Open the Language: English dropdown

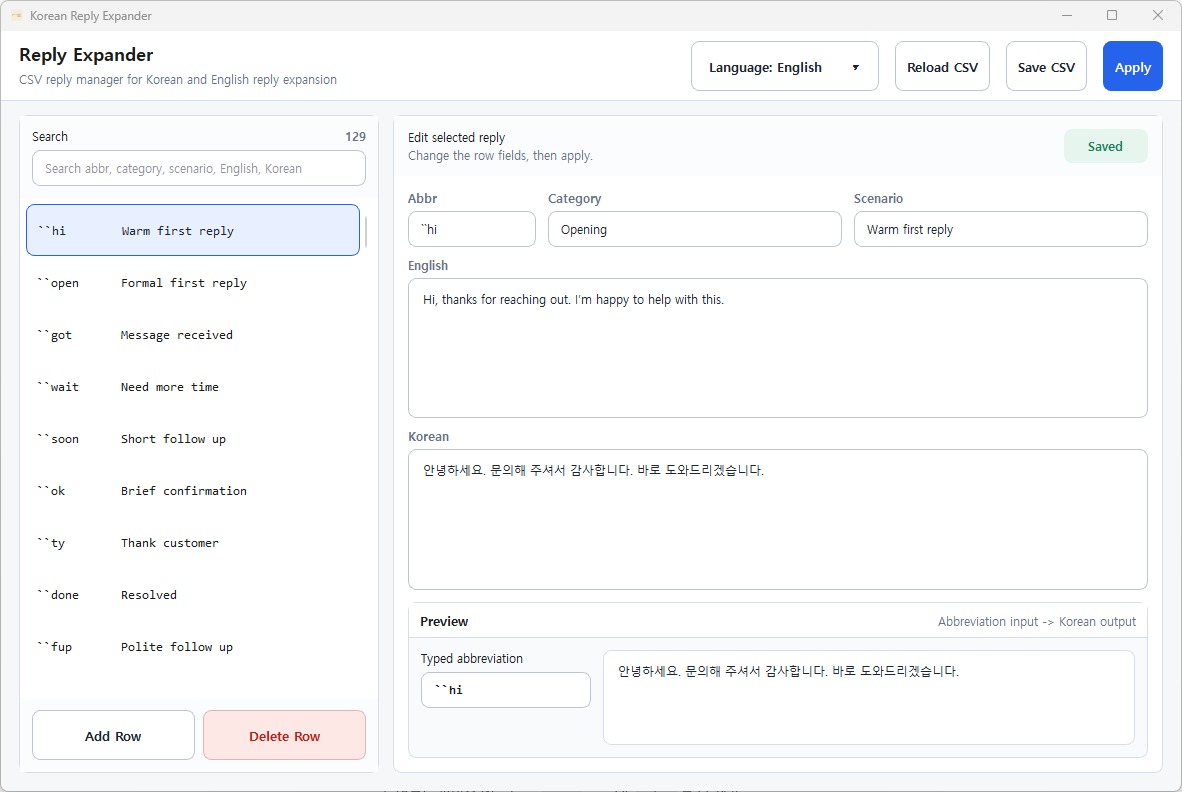point(784,66)
